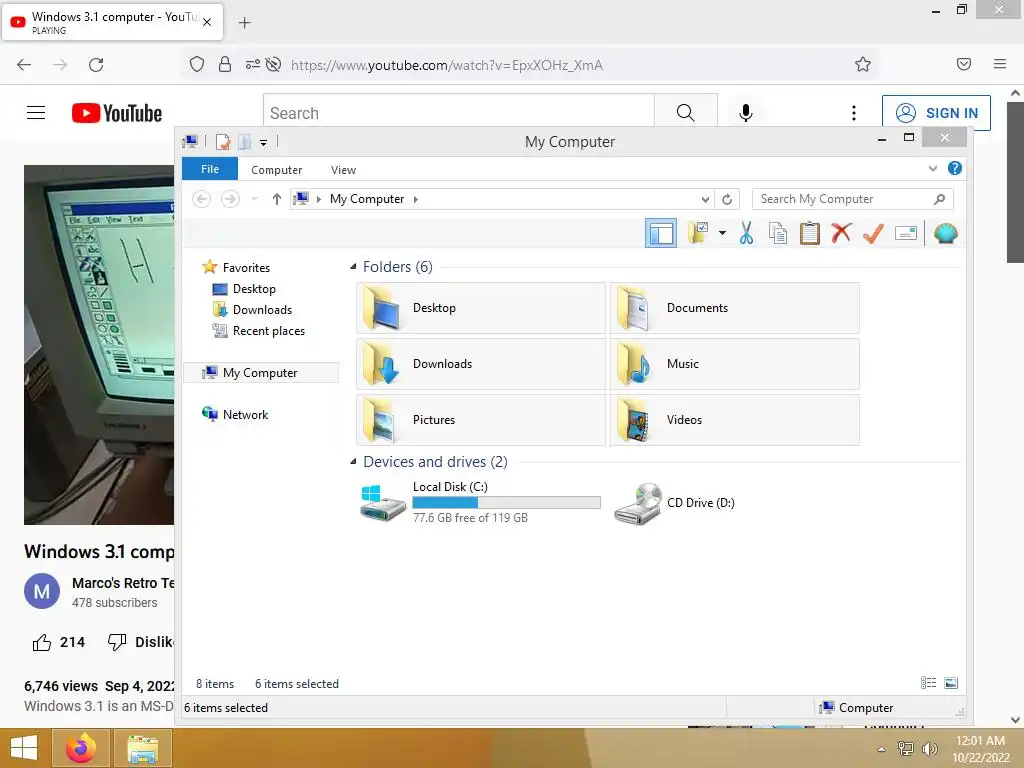Click YouTube voice search microphone
The height and width of the screenshot is (768, 1024).
coord(746,113)
